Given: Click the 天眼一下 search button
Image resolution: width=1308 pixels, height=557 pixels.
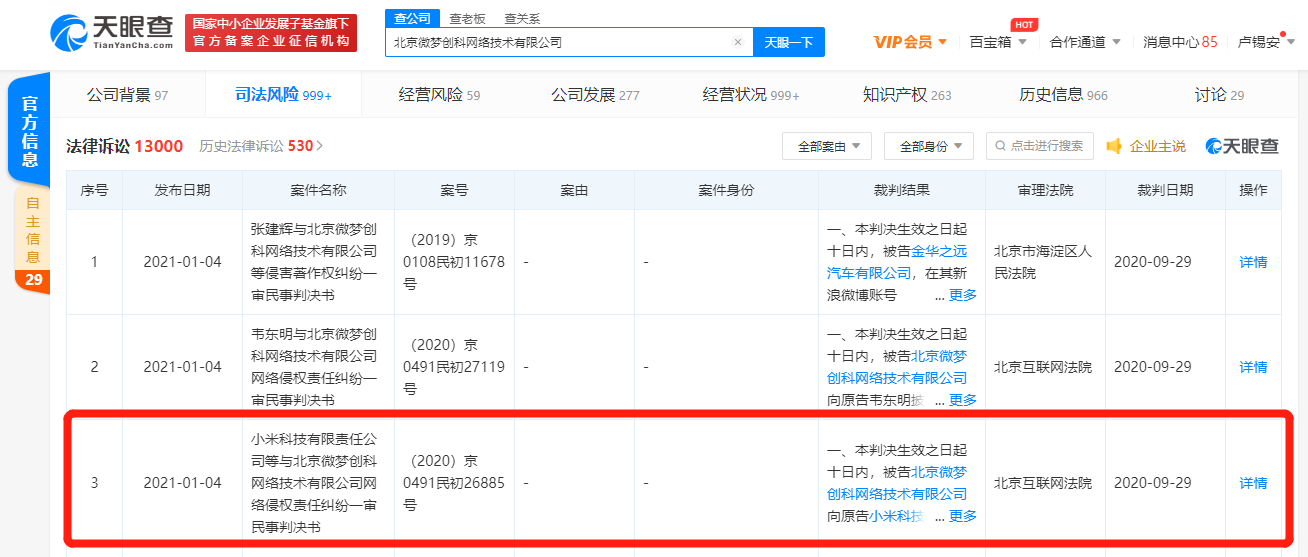Looking at the screenshot, I should (789, 42).
